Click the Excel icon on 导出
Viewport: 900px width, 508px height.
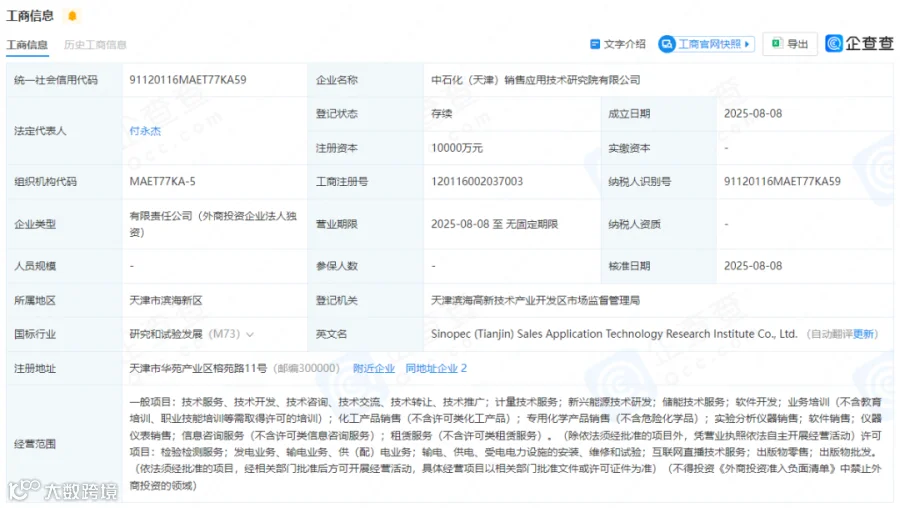click(x=777, y=44)
